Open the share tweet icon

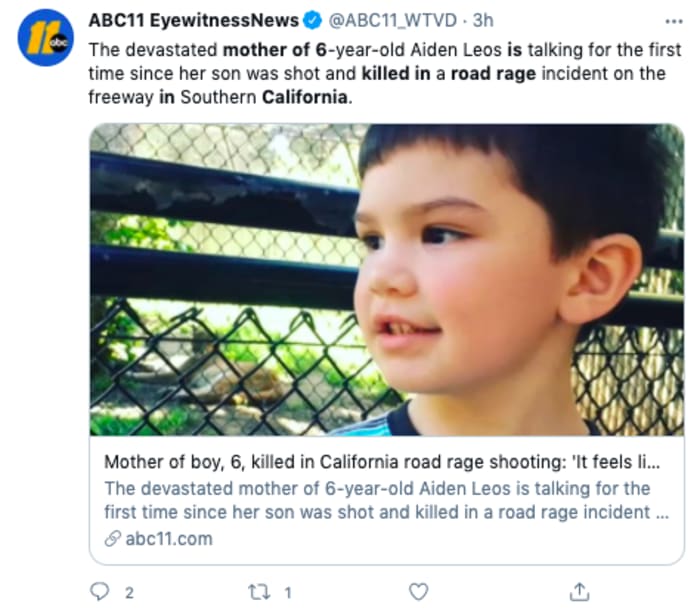579,591
